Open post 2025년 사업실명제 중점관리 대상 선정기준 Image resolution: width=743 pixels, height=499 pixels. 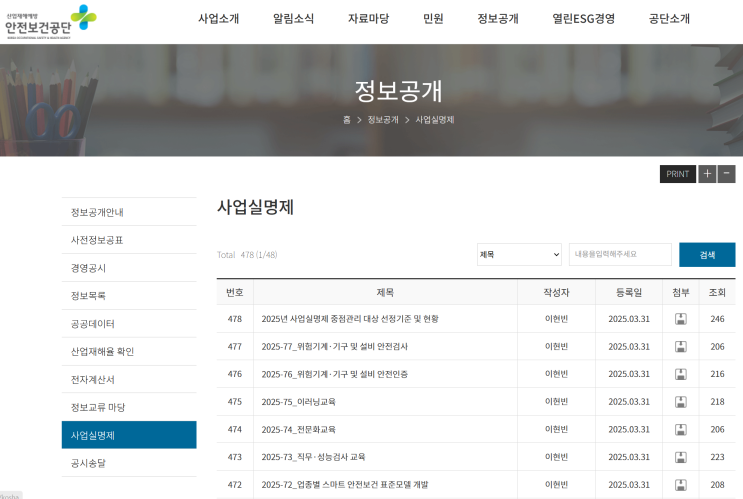(350, 319)
